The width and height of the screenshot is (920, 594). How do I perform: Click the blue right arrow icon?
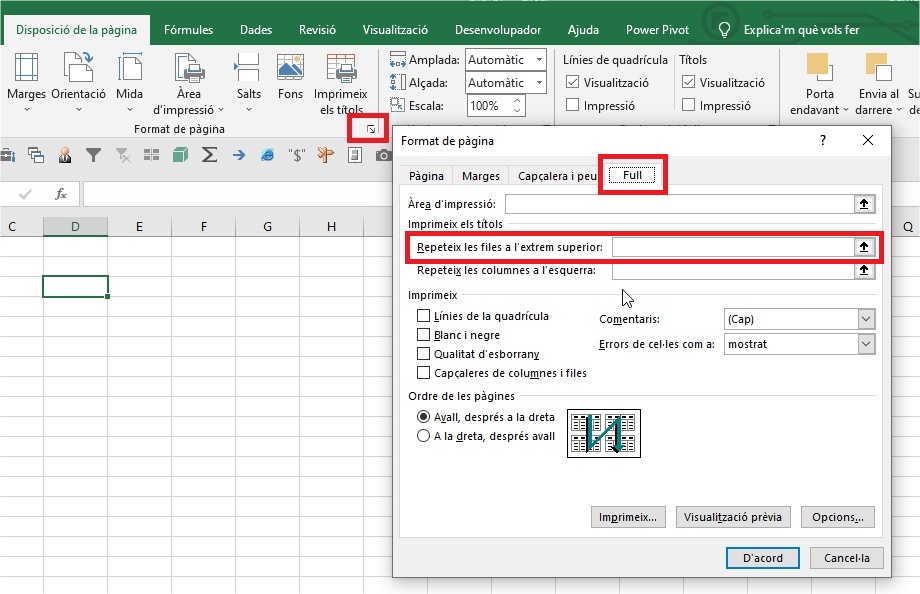239,155
